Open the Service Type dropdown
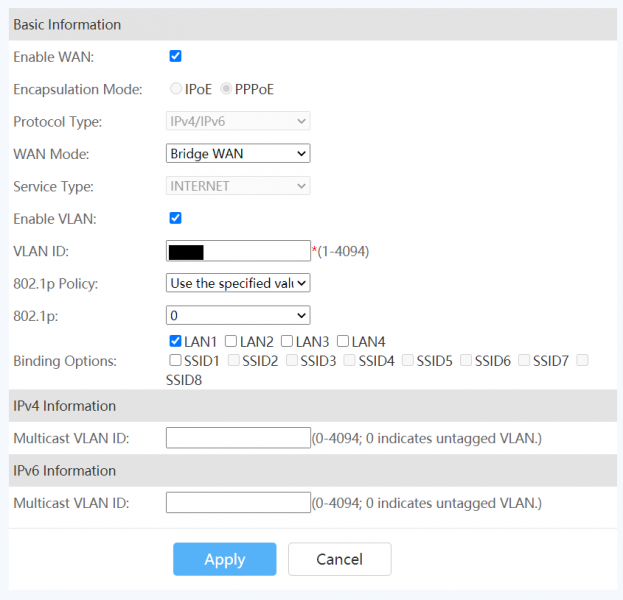Image resolution: width=623 pixels, height=600 pixels. coord(238,186)
